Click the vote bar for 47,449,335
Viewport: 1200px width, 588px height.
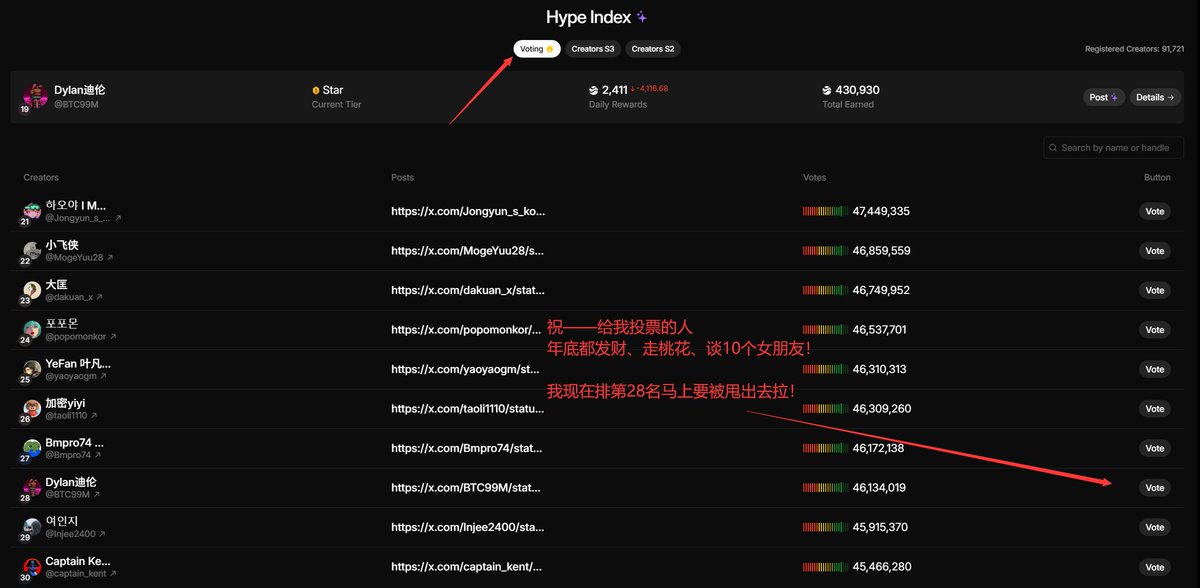click(825, 211)
